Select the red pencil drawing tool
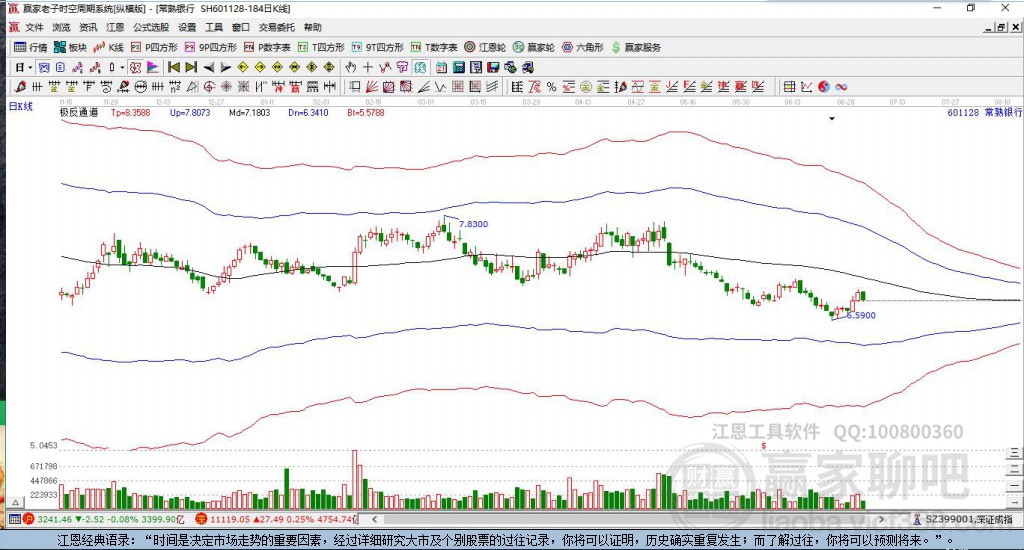The height and width of the screenshot is (550, 1024). point(20,87)
